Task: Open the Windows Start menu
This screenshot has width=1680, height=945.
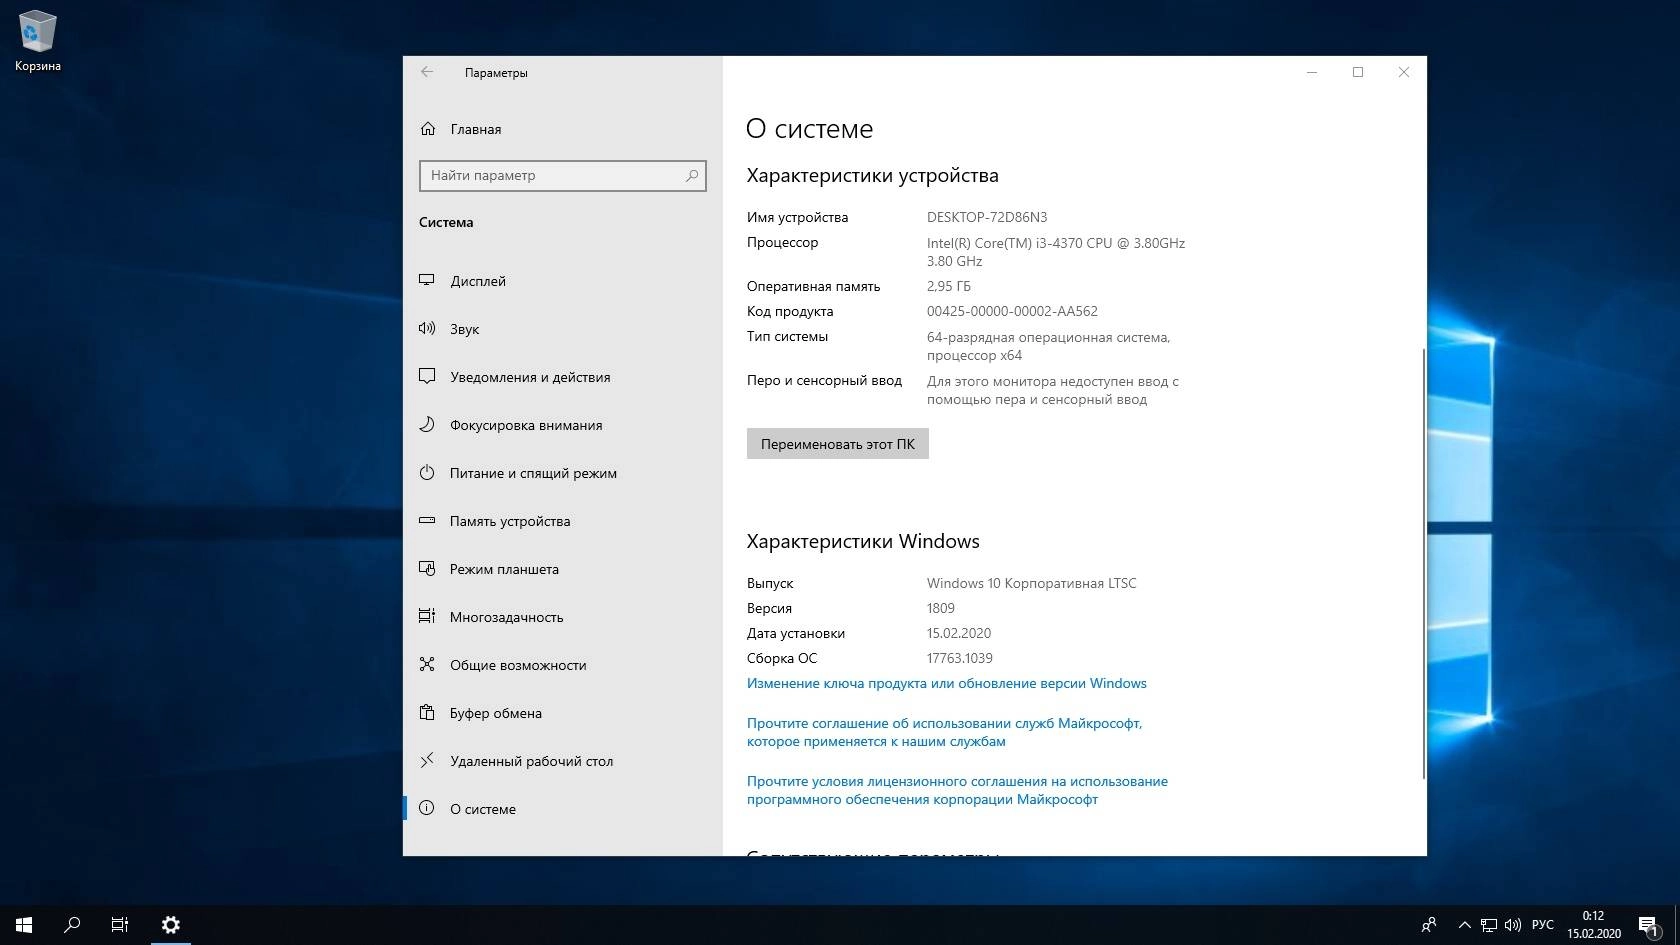Action: coord(24,925)
